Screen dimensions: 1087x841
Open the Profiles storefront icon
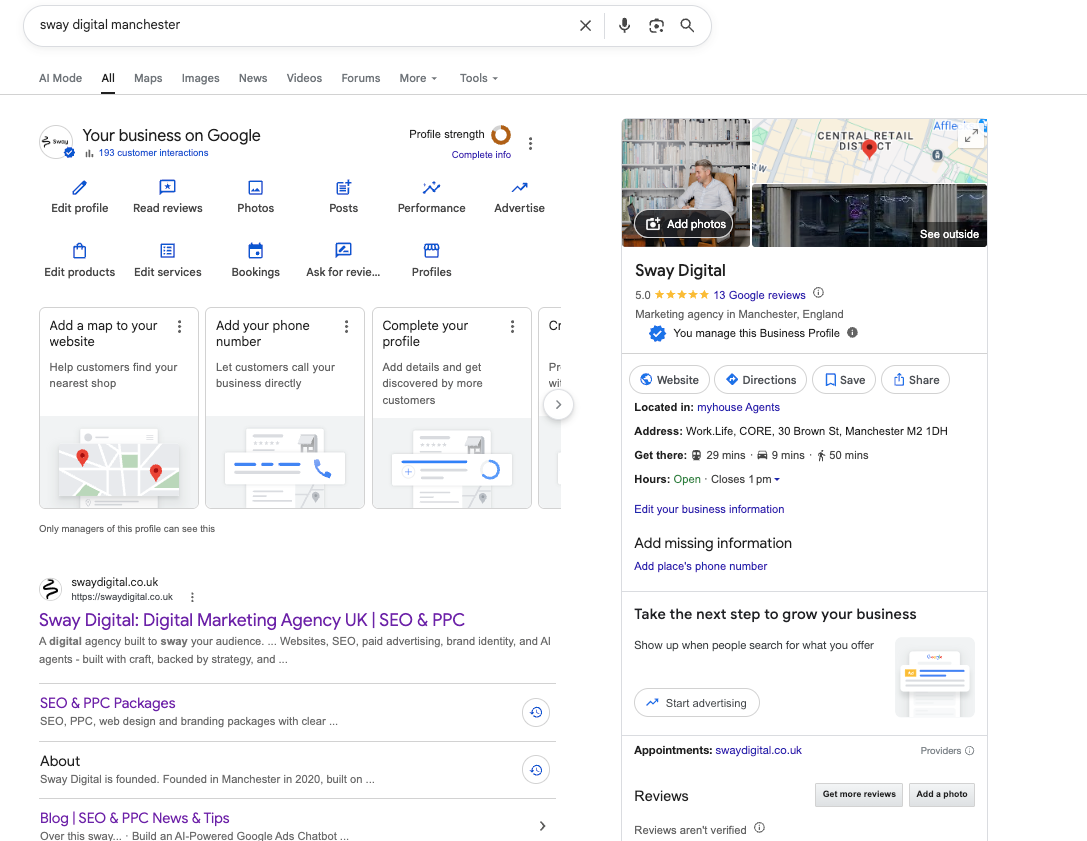[x=431, y=250]
